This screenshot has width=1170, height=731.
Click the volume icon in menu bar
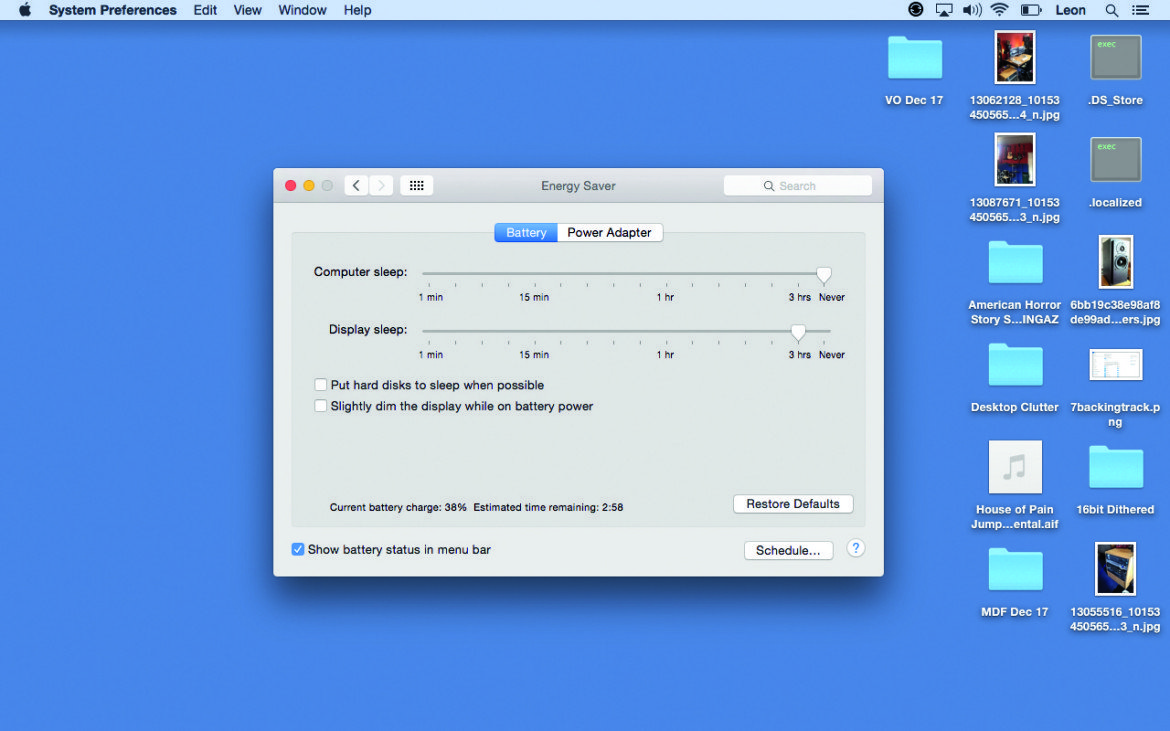[972, 10]
